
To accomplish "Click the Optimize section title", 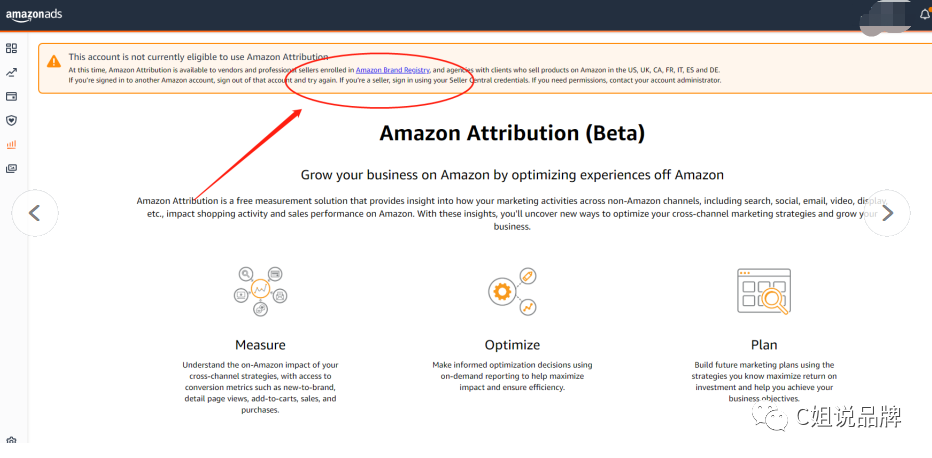I will [x=512, y=345].
